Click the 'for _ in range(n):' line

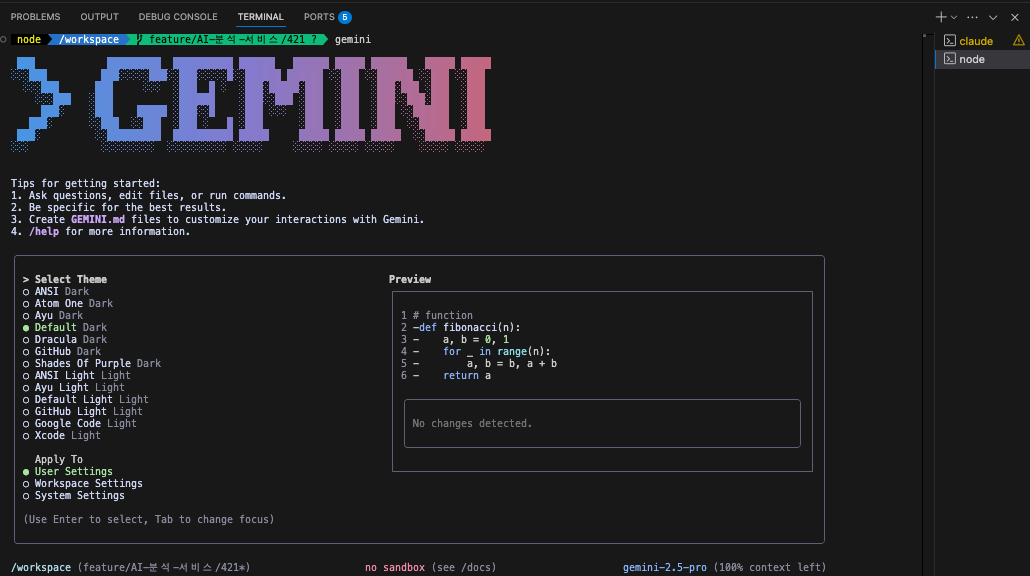pyautogui.click(x=497, y=351)
